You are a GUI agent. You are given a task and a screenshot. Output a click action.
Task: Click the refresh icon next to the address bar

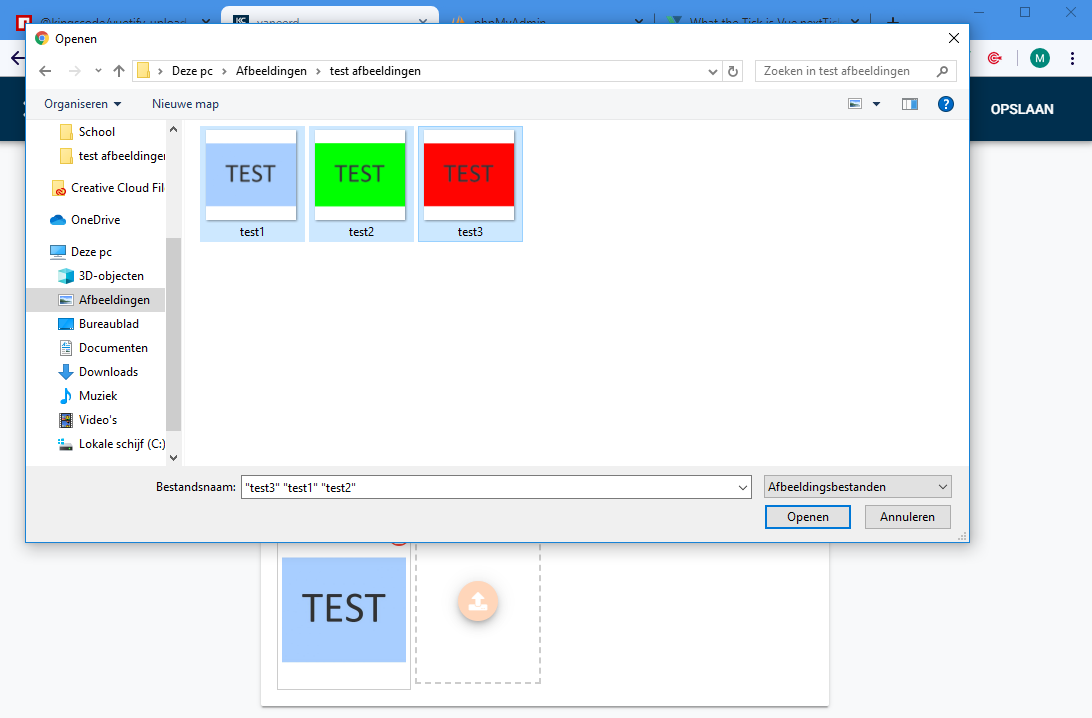point(734,71)
